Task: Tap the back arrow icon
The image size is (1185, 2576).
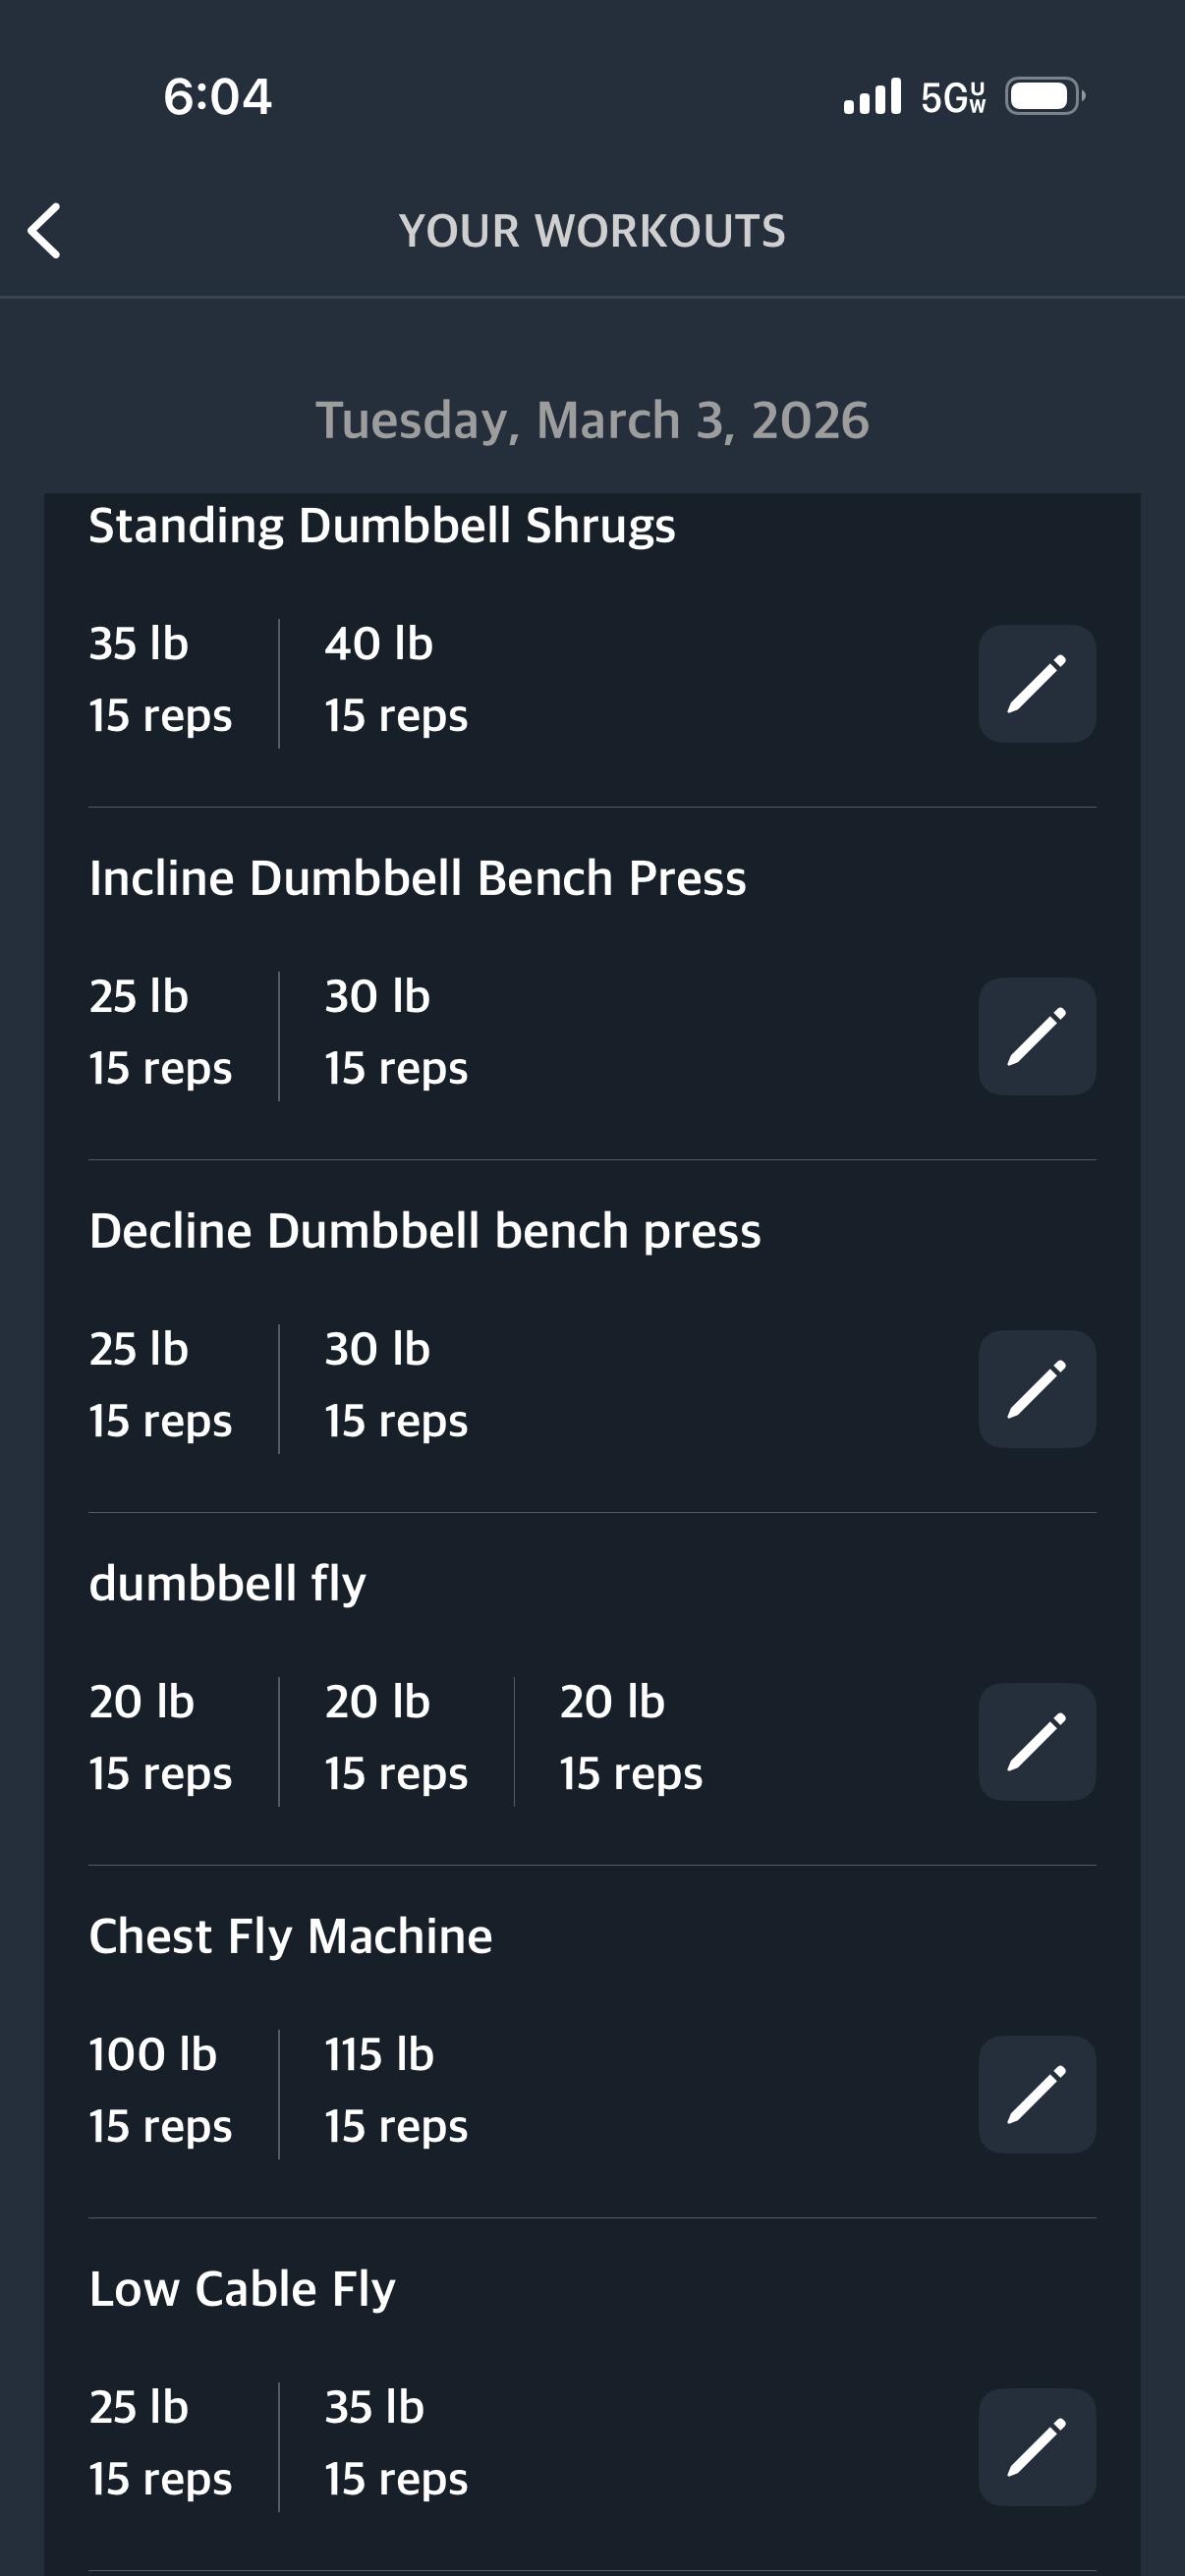Action: click(45, 231)
